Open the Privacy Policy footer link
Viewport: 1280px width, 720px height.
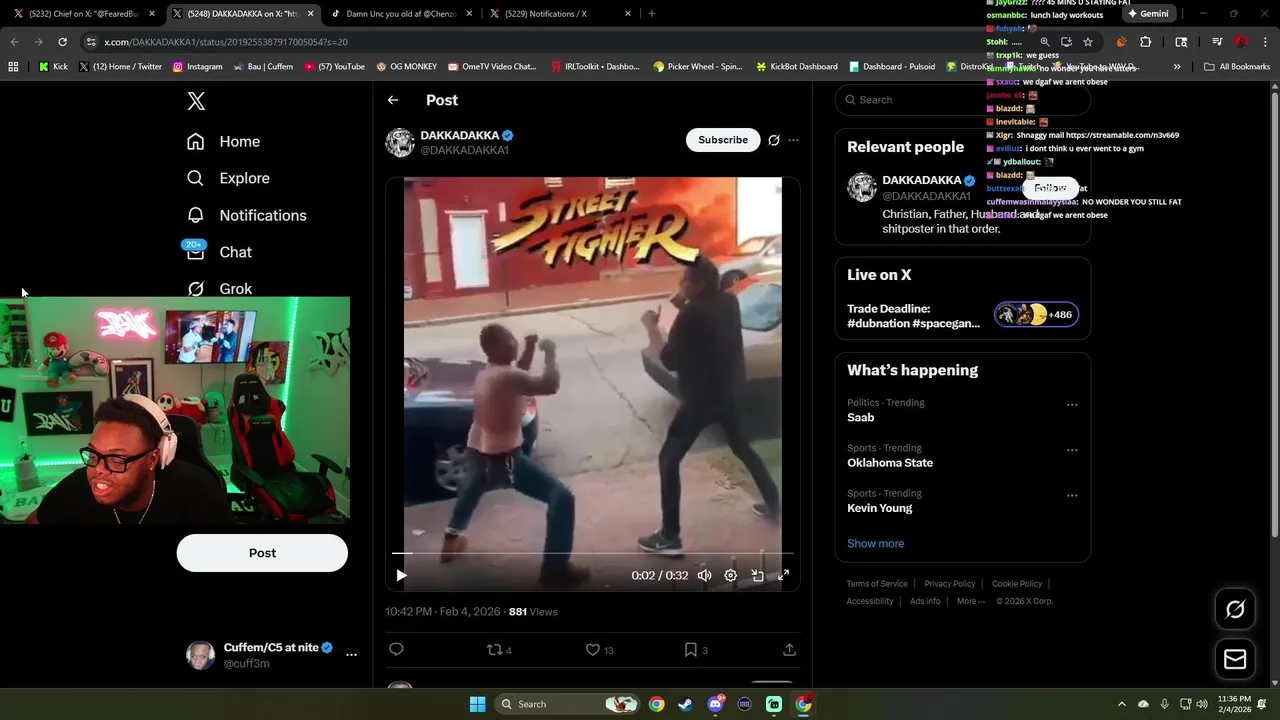click(949, 584)
